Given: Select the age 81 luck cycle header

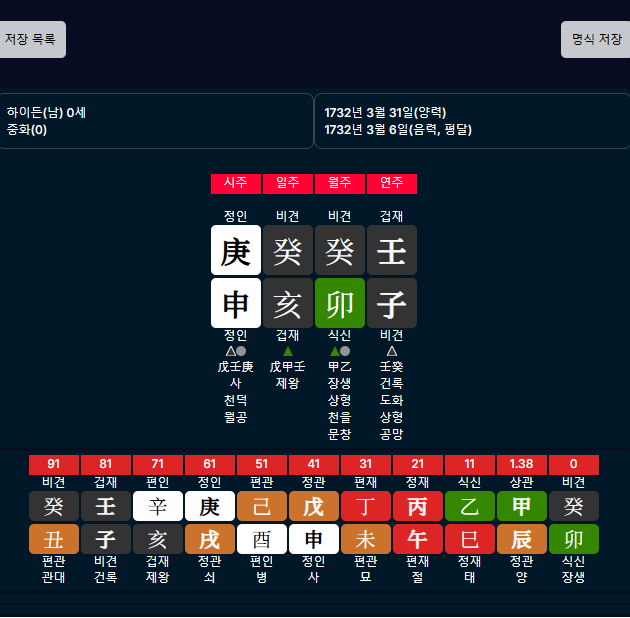Looking at the screenshot, I should click(106, 465).
